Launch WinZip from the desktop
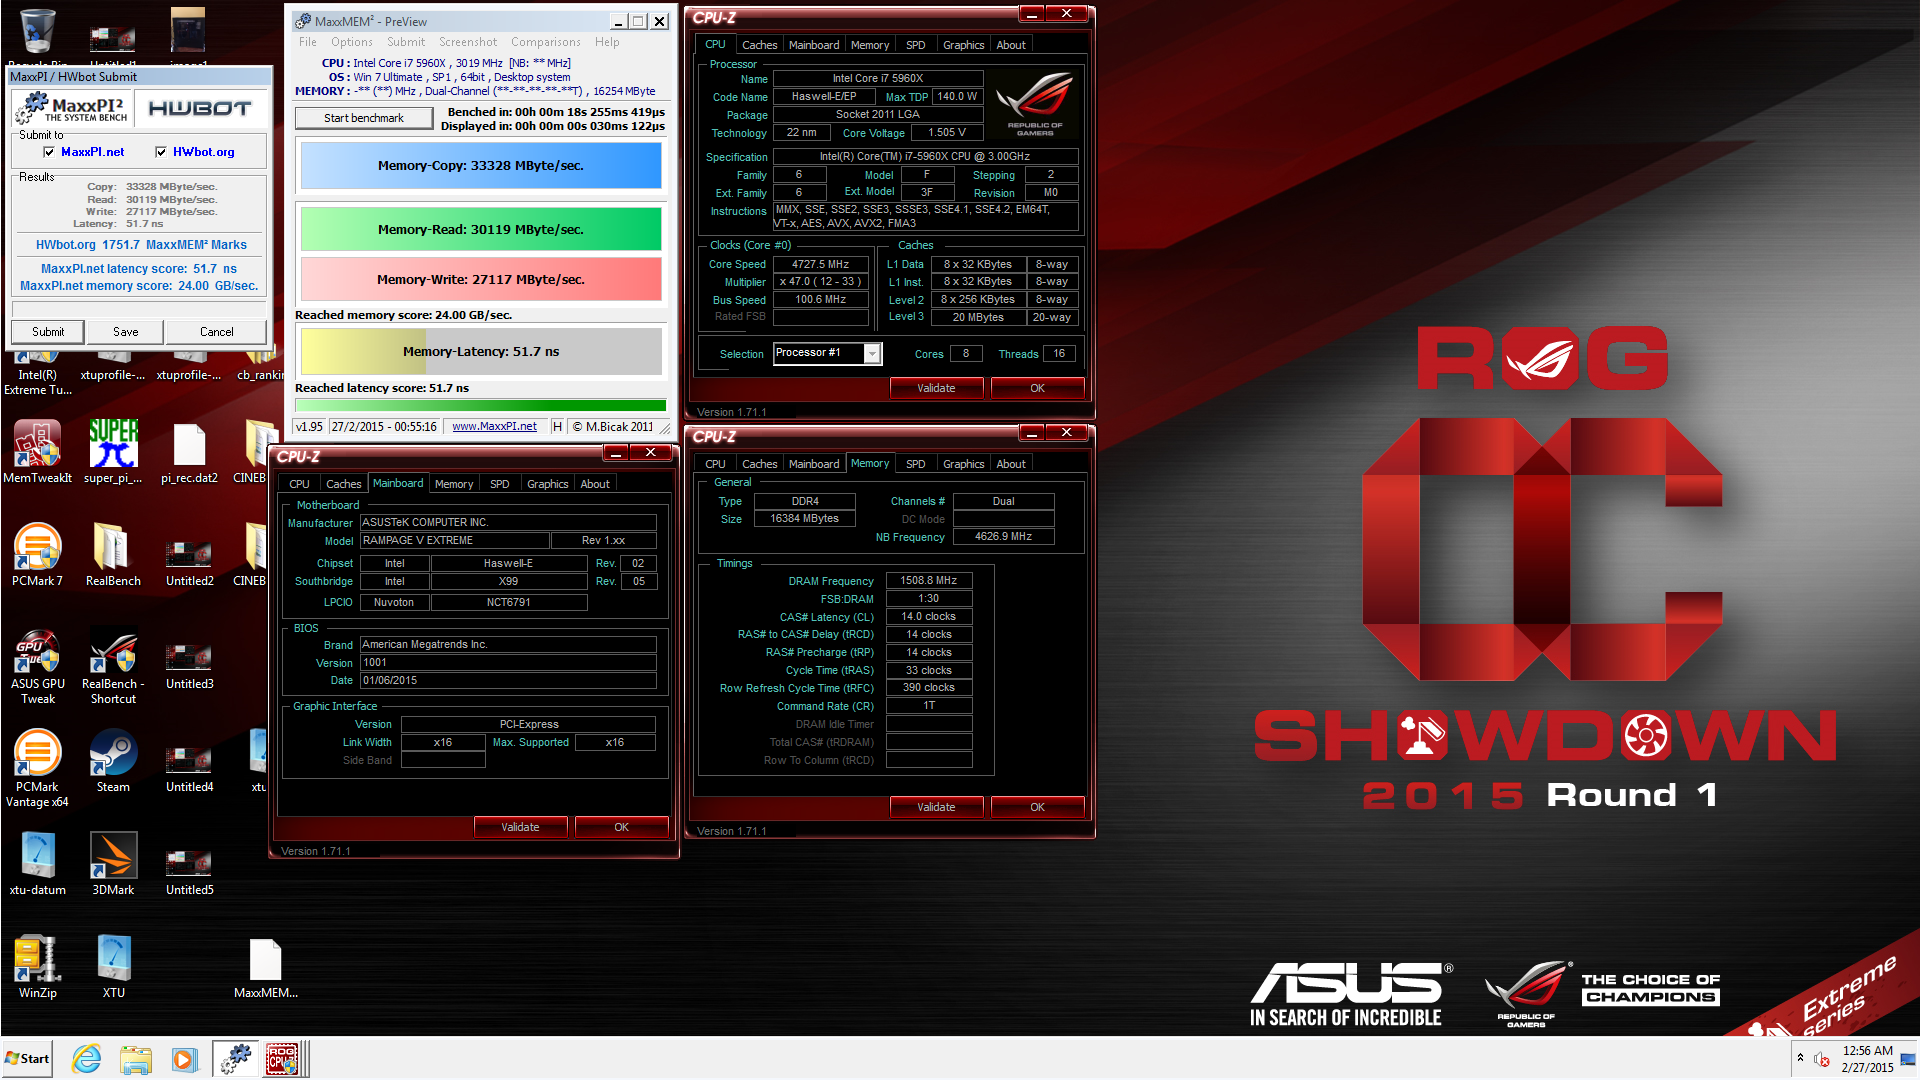Viewport: 1920px width, 1080px height. point(38,967)
